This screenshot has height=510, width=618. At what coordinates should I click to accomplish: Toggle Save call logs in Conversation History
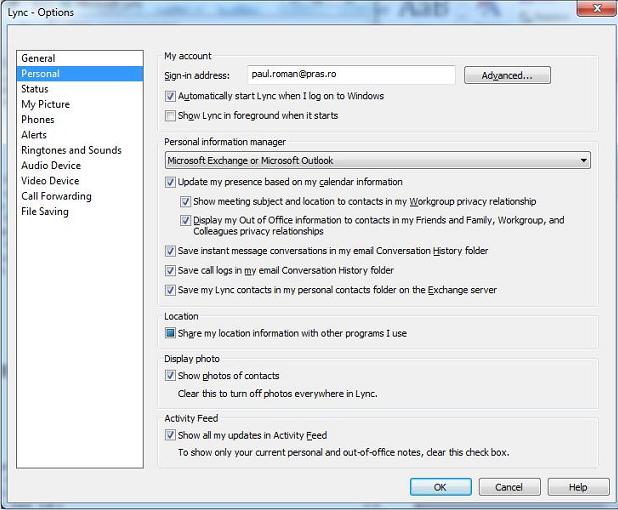point(171,271)
